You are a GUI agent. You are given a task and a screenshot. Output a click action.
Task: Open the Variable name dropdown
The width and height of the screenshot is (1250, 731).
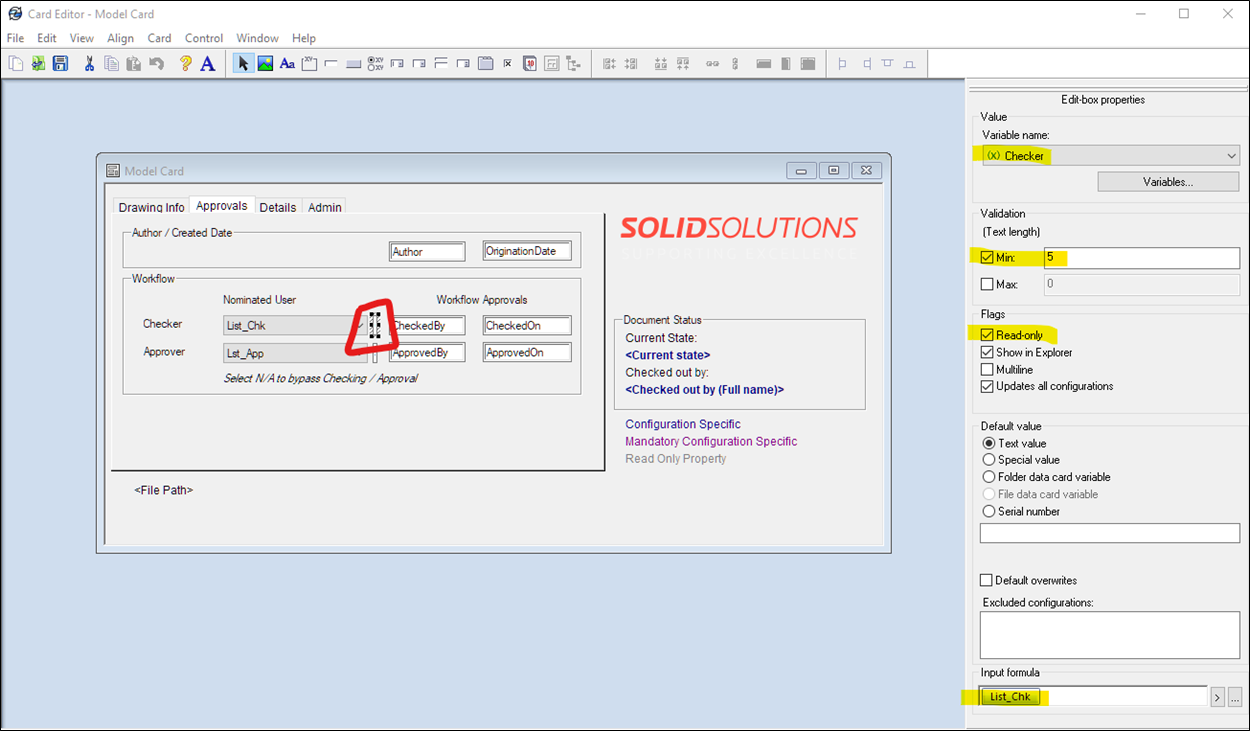[1230, 156]
